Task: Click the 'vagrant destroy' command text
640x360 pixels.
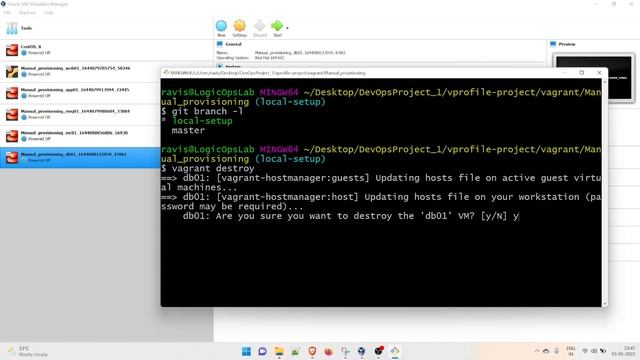Action: (x=213, y=168)
